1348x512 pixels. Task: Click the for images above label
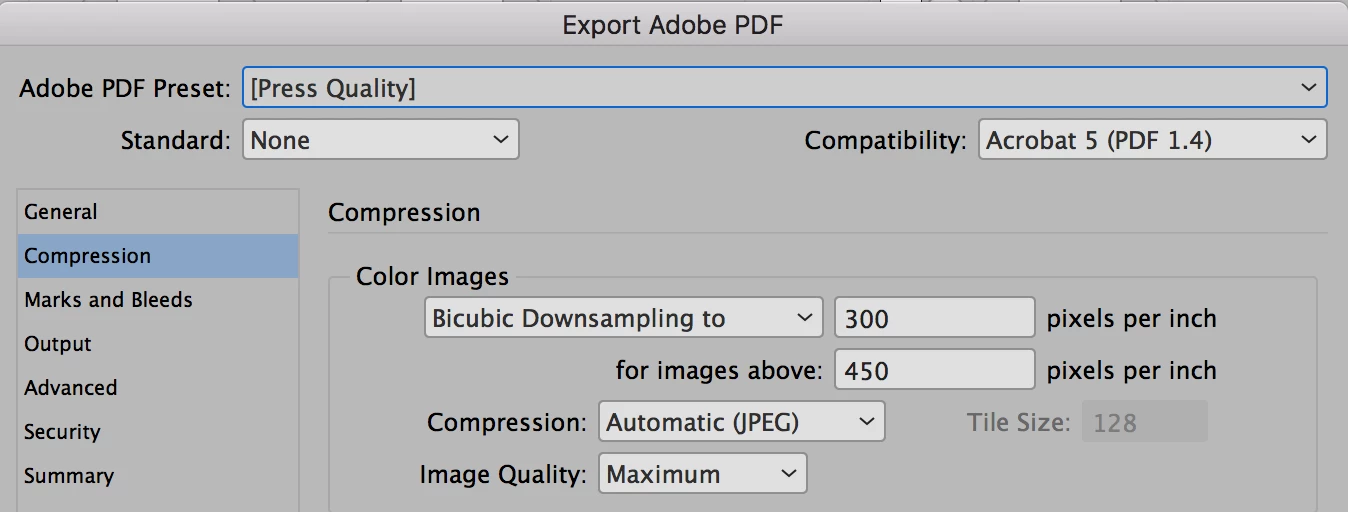[x=719, y=370]
